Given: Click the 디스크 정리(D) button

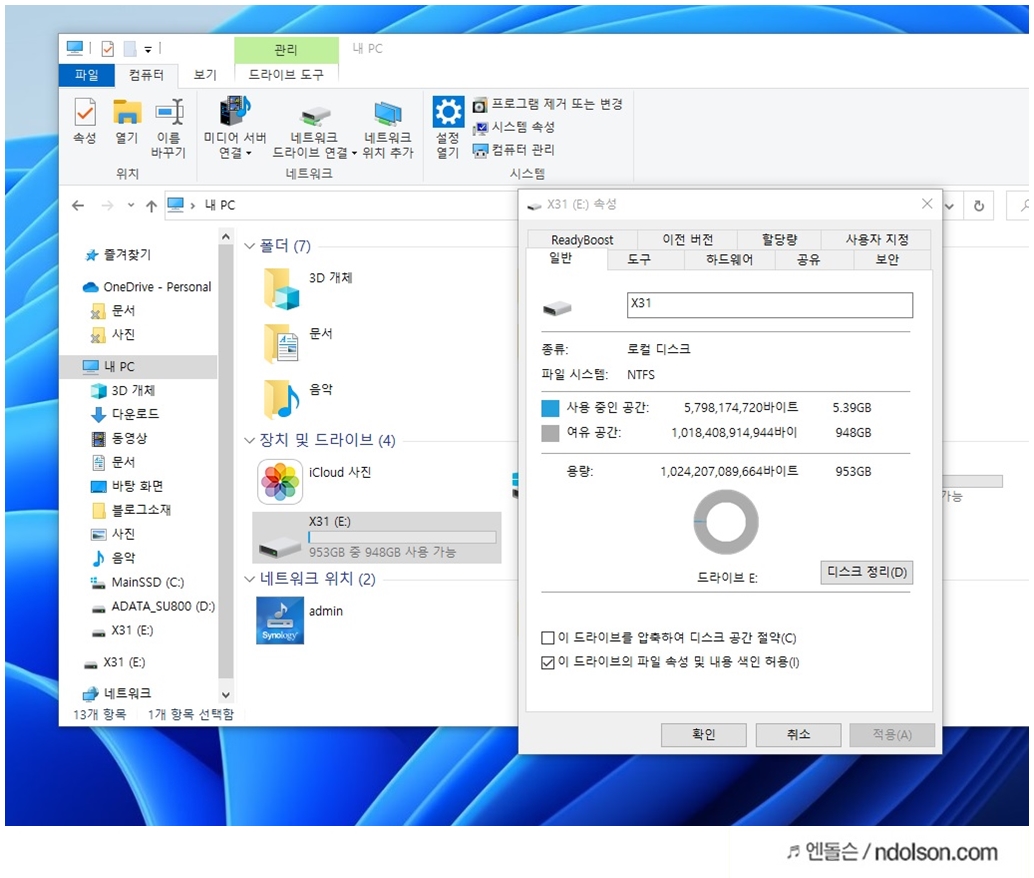Looking at the screenshot, I should (867, 572).
